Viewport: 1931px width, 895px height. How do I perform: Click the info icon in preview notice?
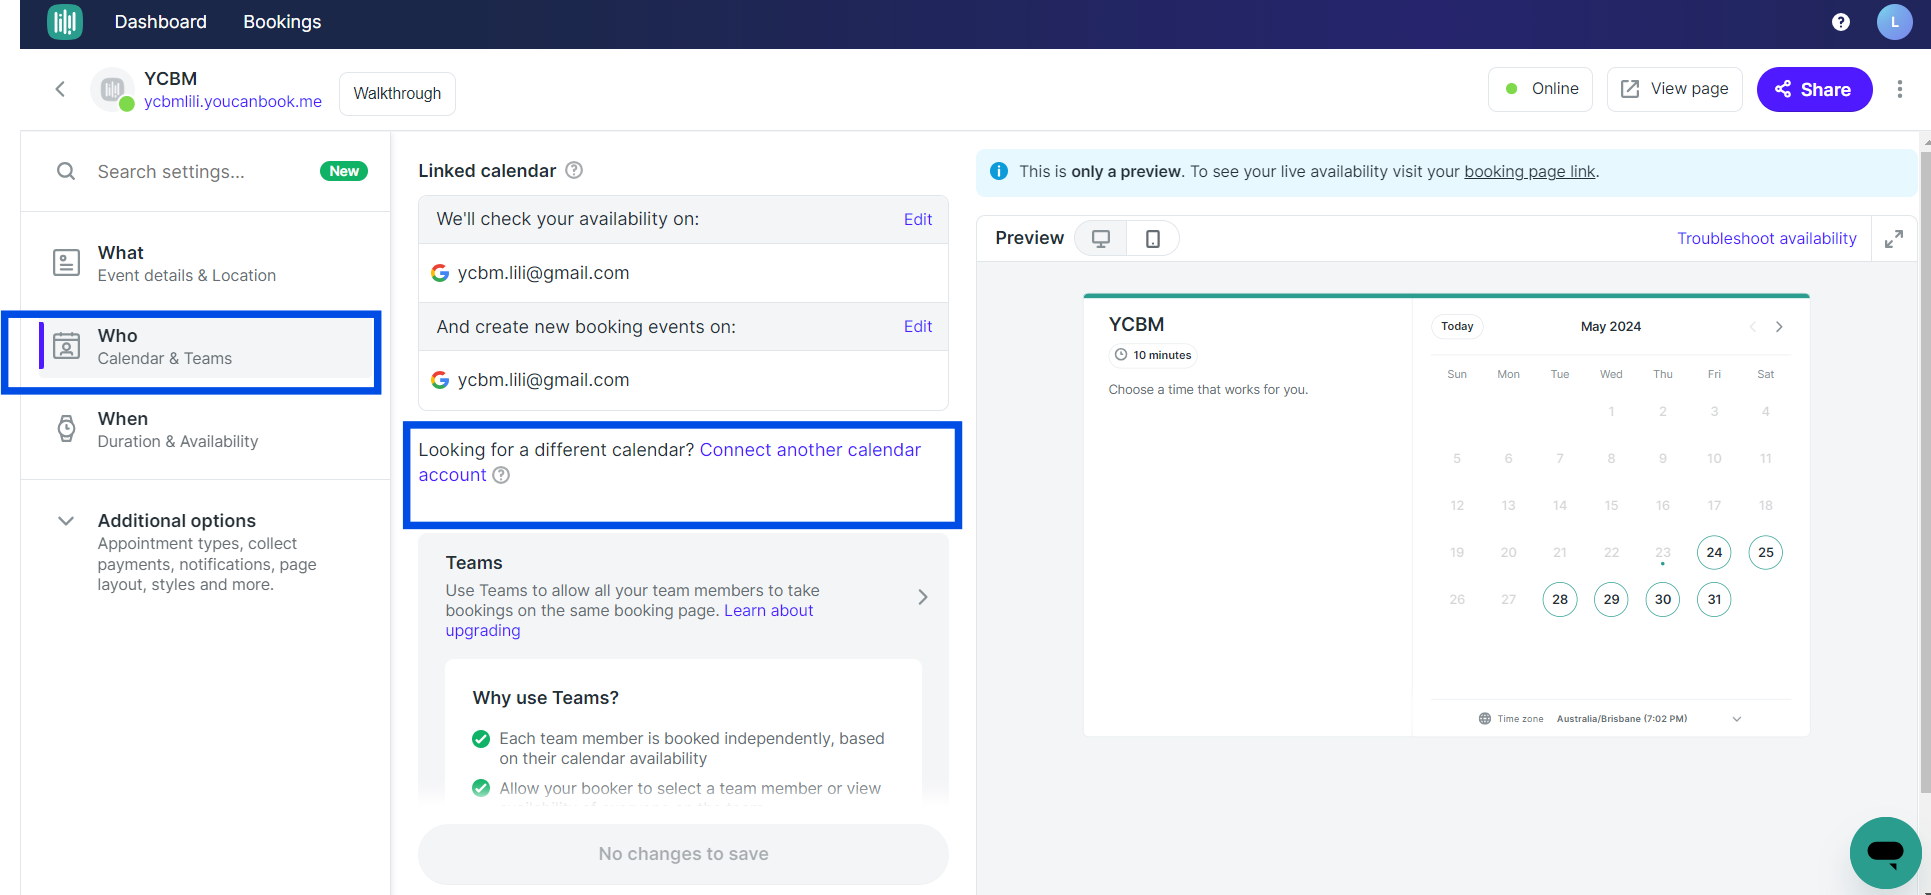pyautogui.click(x=998, y=171)
